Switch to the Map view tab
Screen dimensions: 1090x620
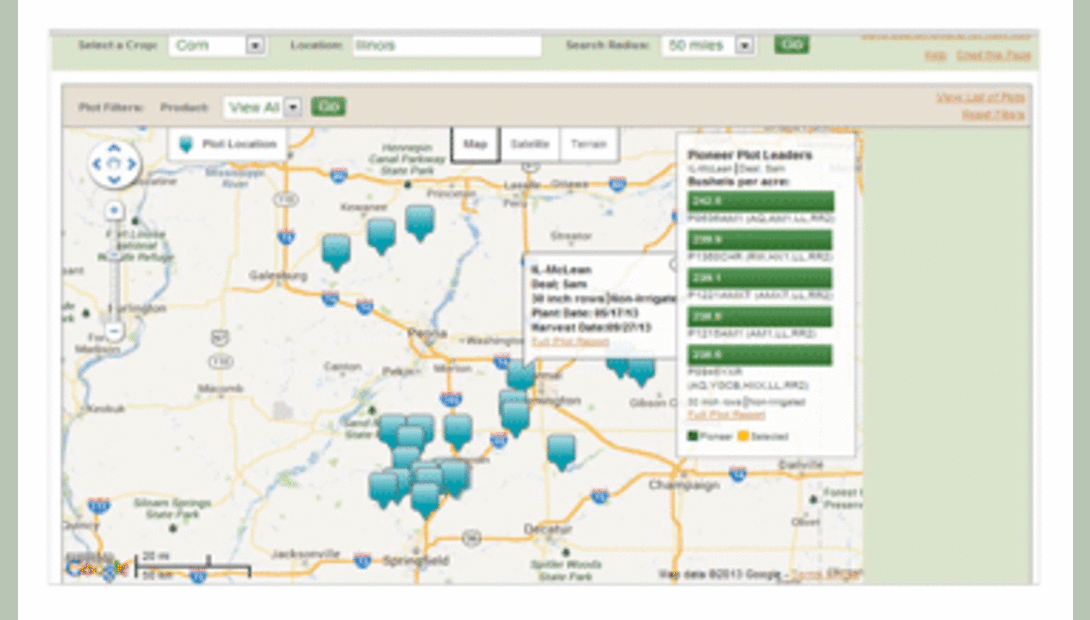[475, 144]
